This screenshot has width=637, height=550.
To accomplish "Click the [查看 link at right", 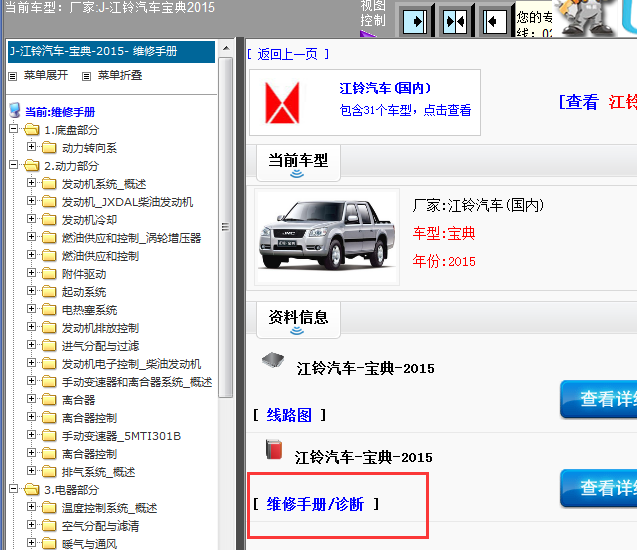I will [578, 102].
